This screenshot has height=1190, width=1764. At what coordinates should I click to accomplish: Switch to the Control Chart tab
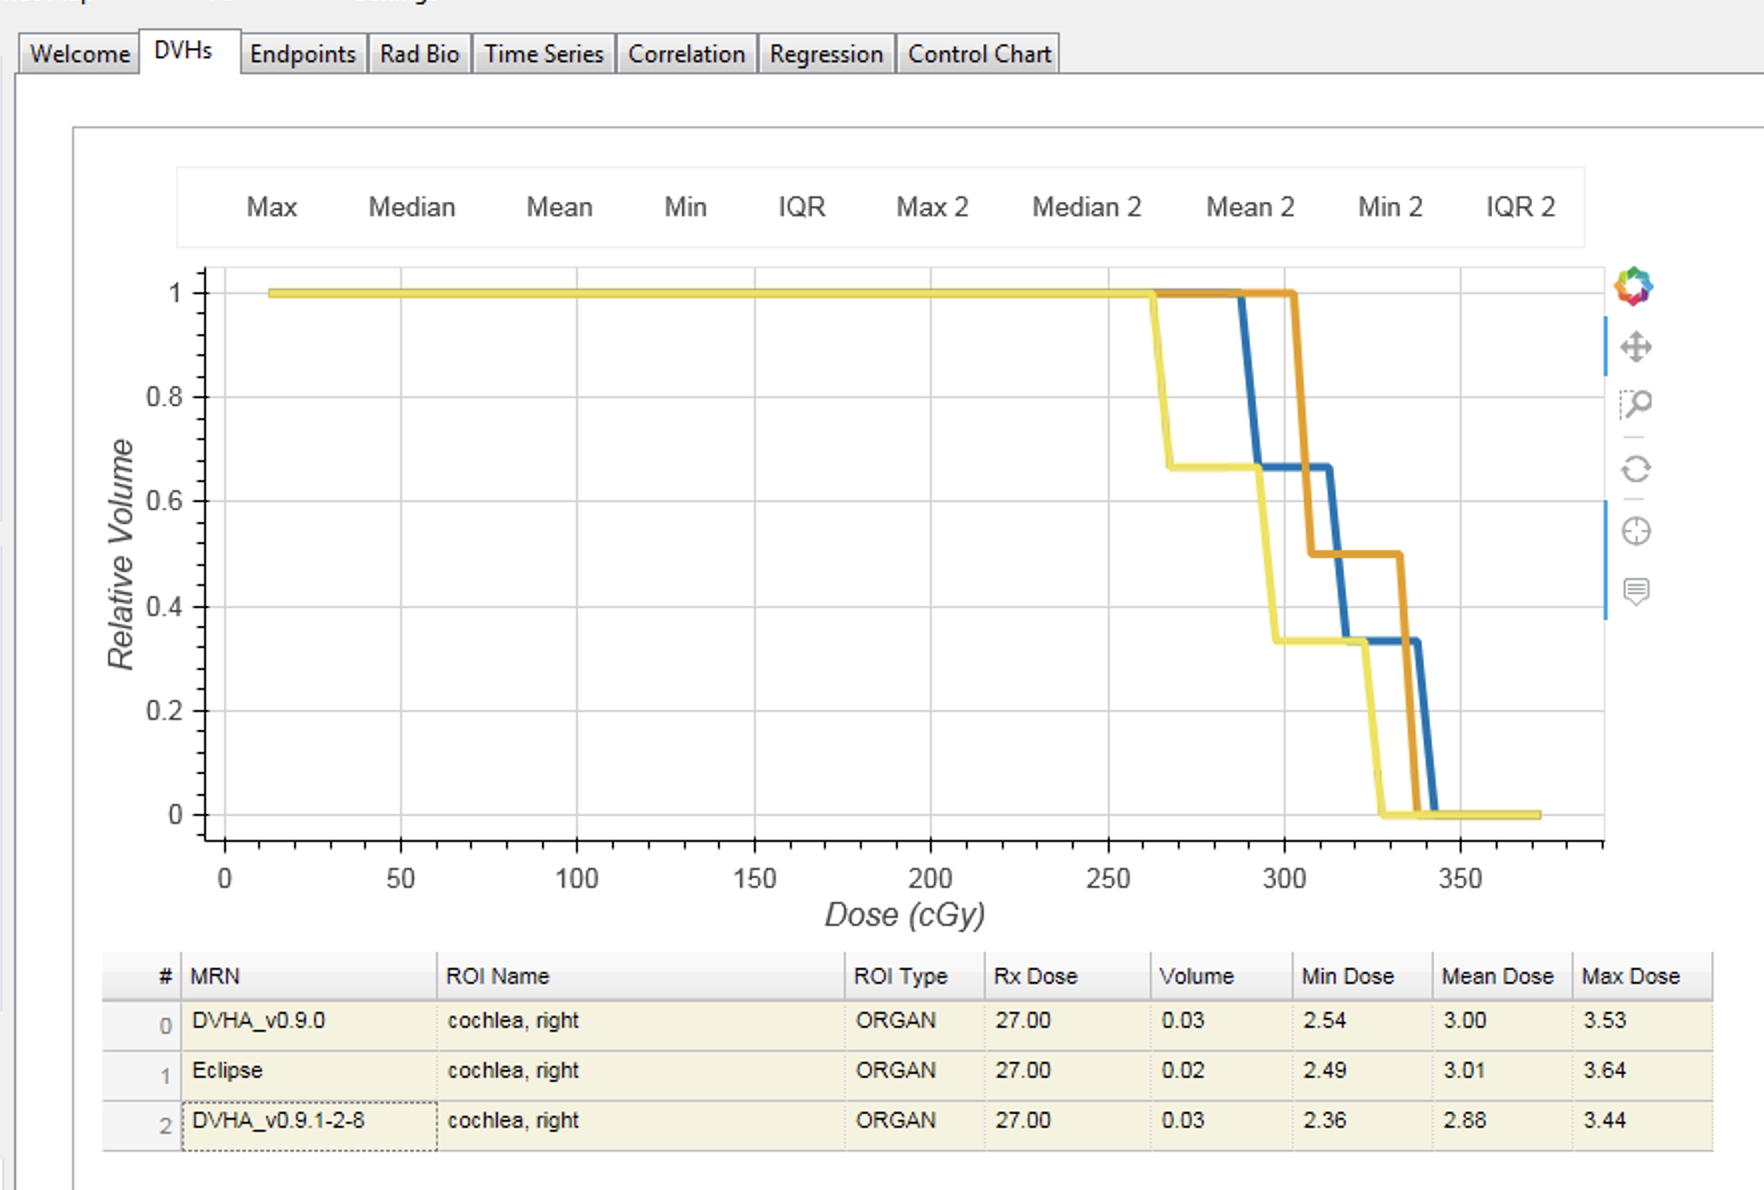pyautogui.click(x=978, y=54)
